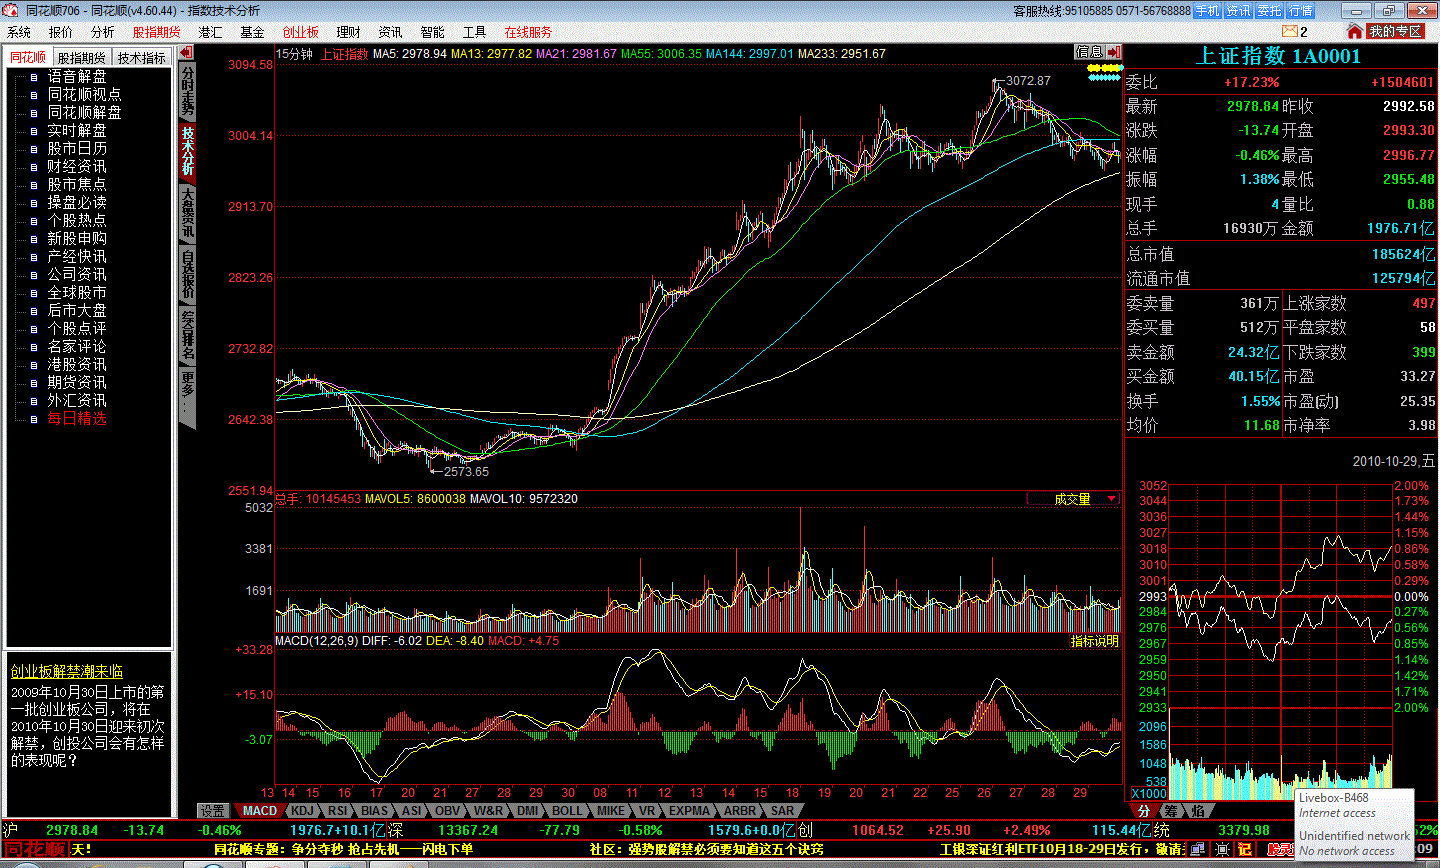Select the OBV indicator tab
The image size is (1440, 868).
[x=448, y=811]
